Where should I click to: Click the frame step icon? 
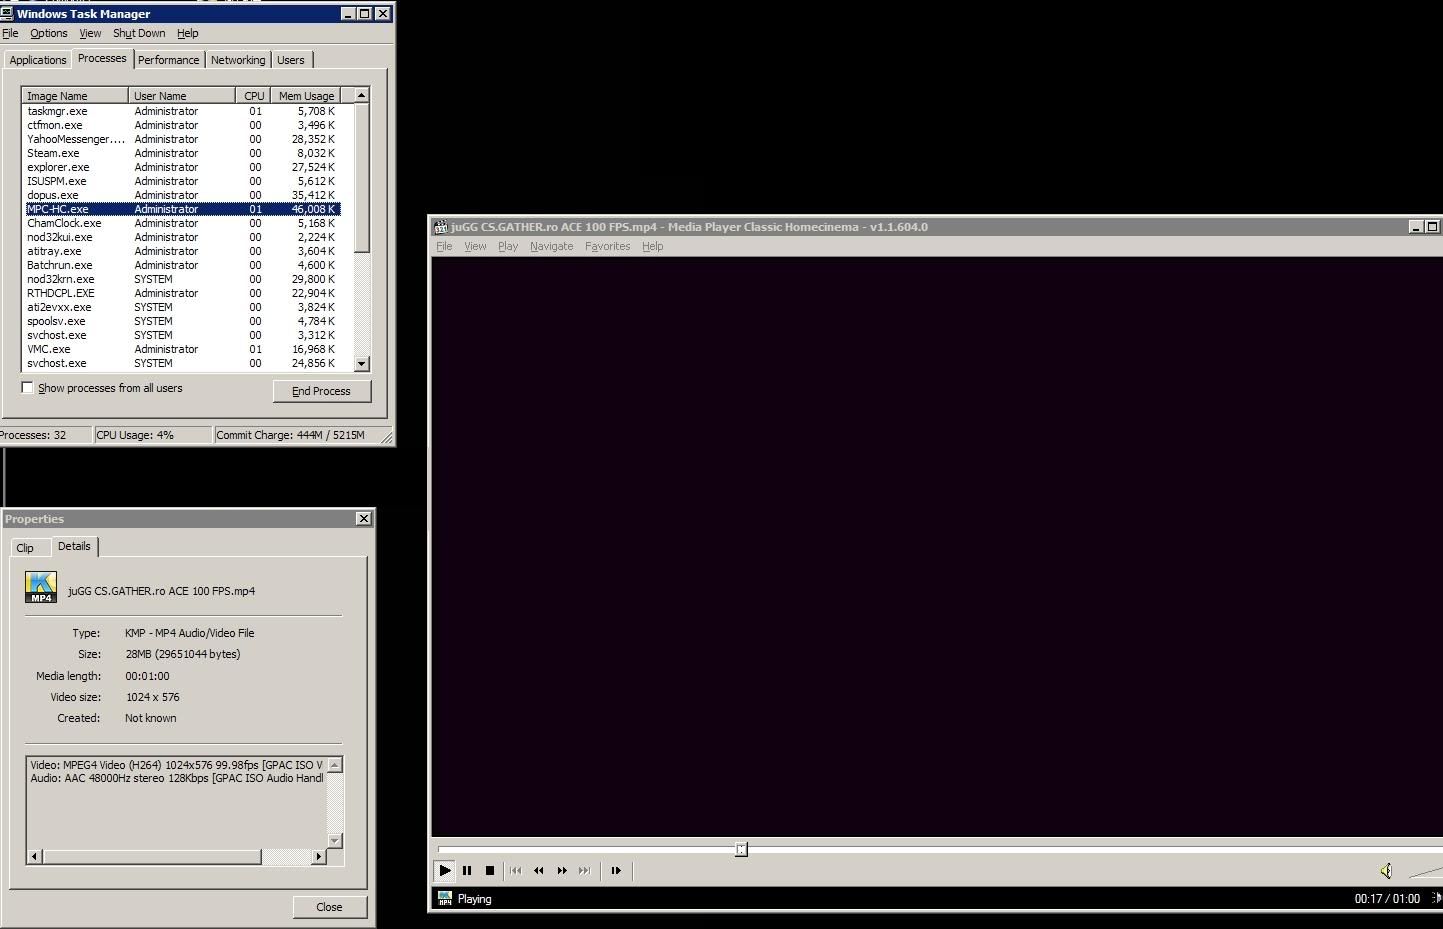click(616, 870)
